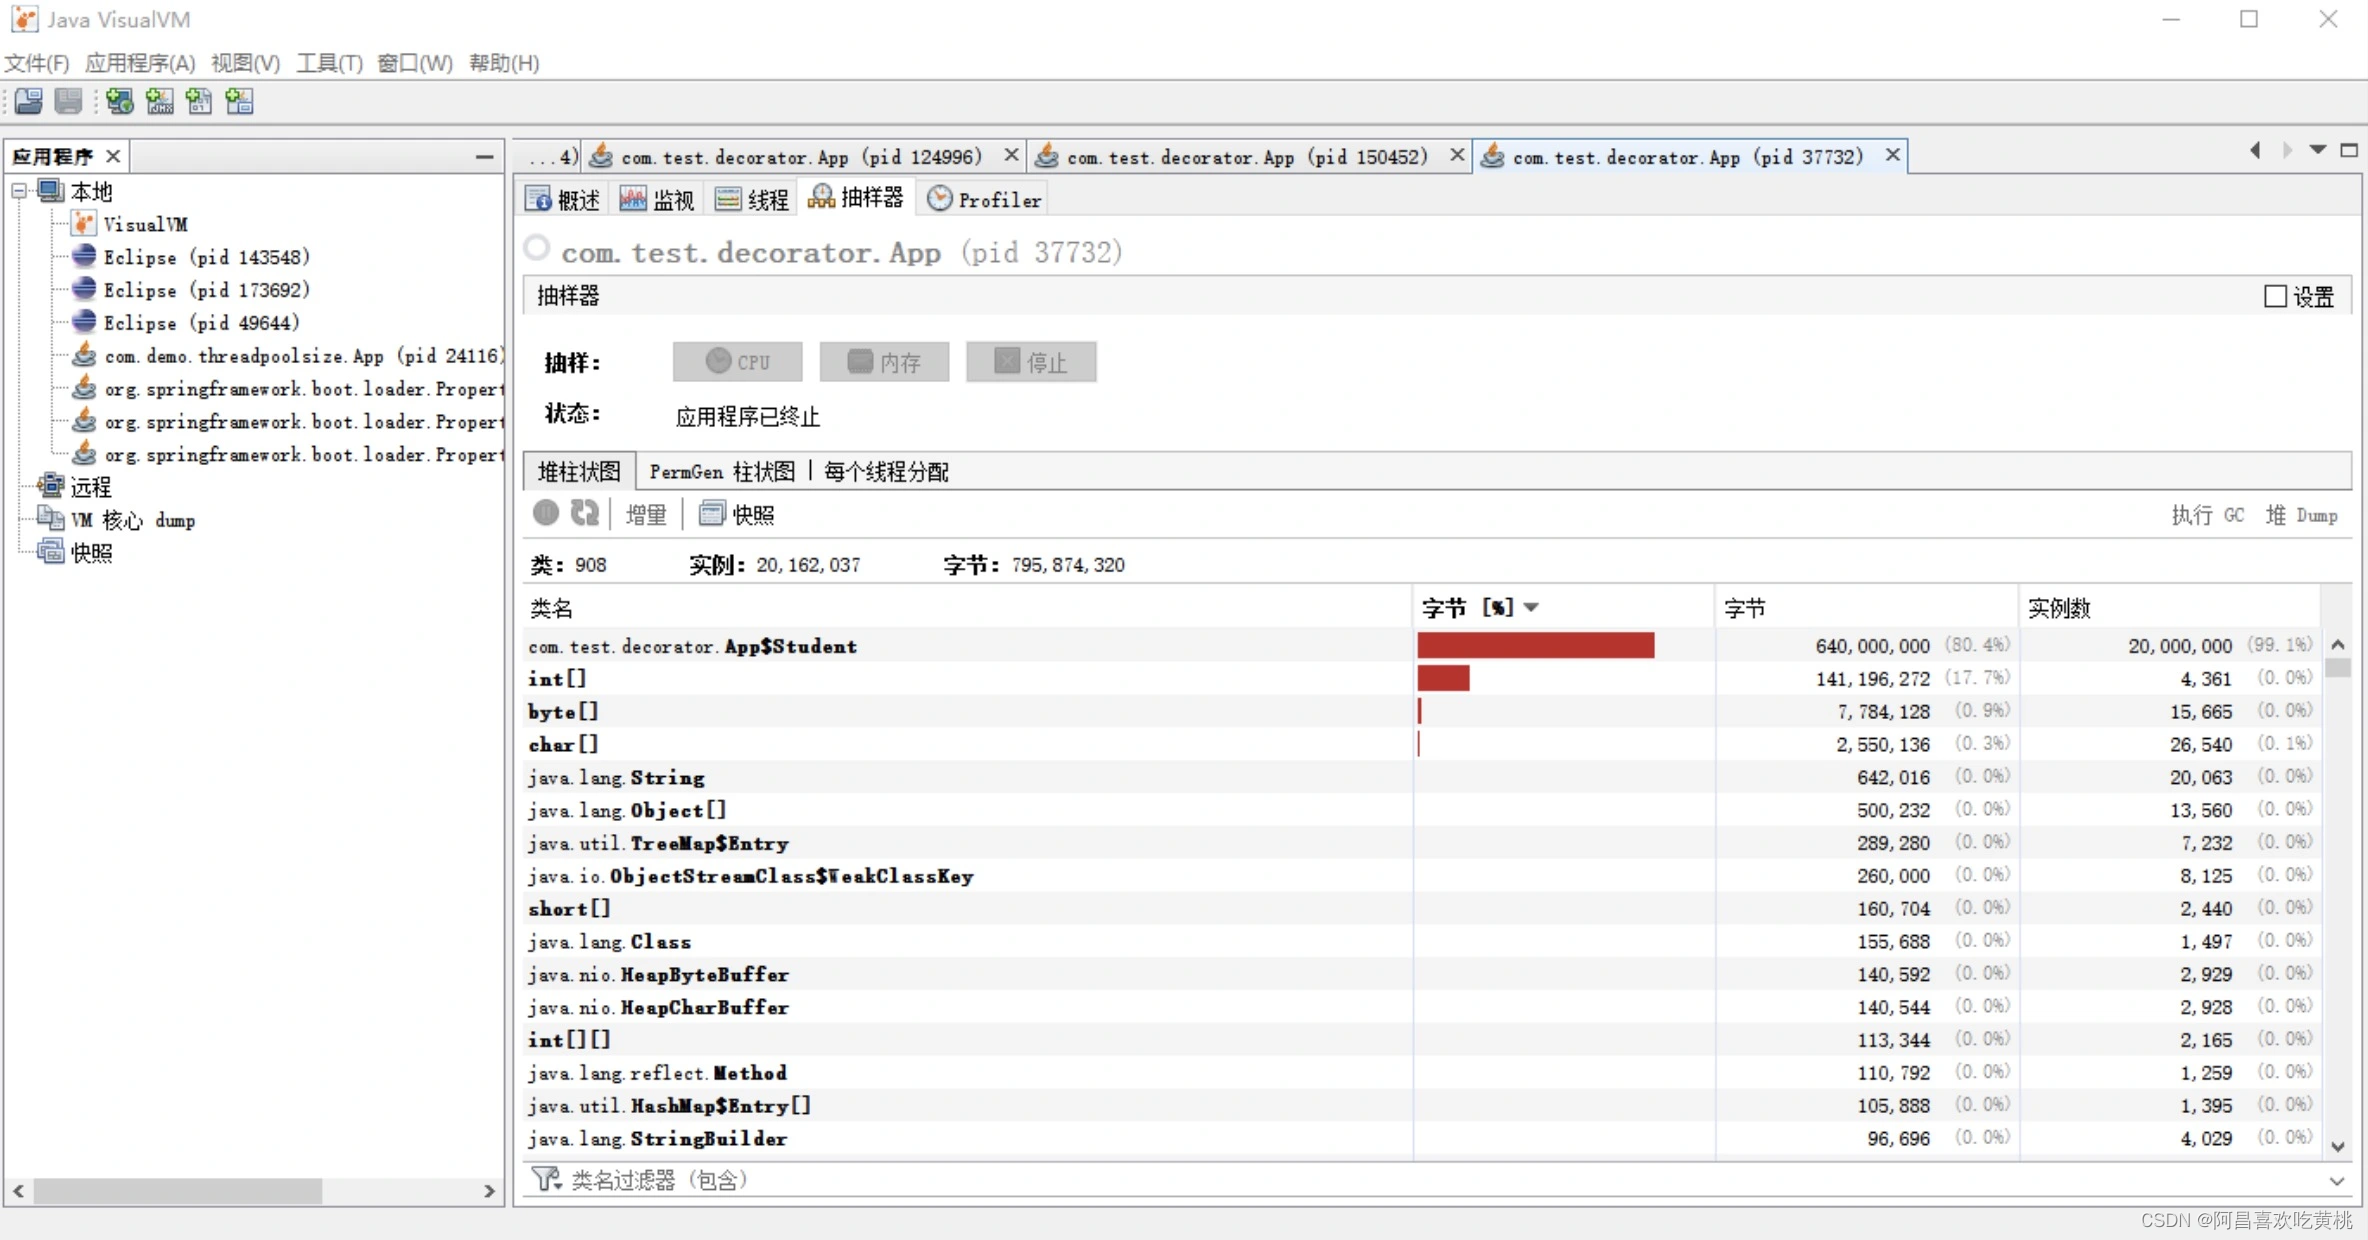Trigger 执行 GC garbage collection

[2207, 514]
